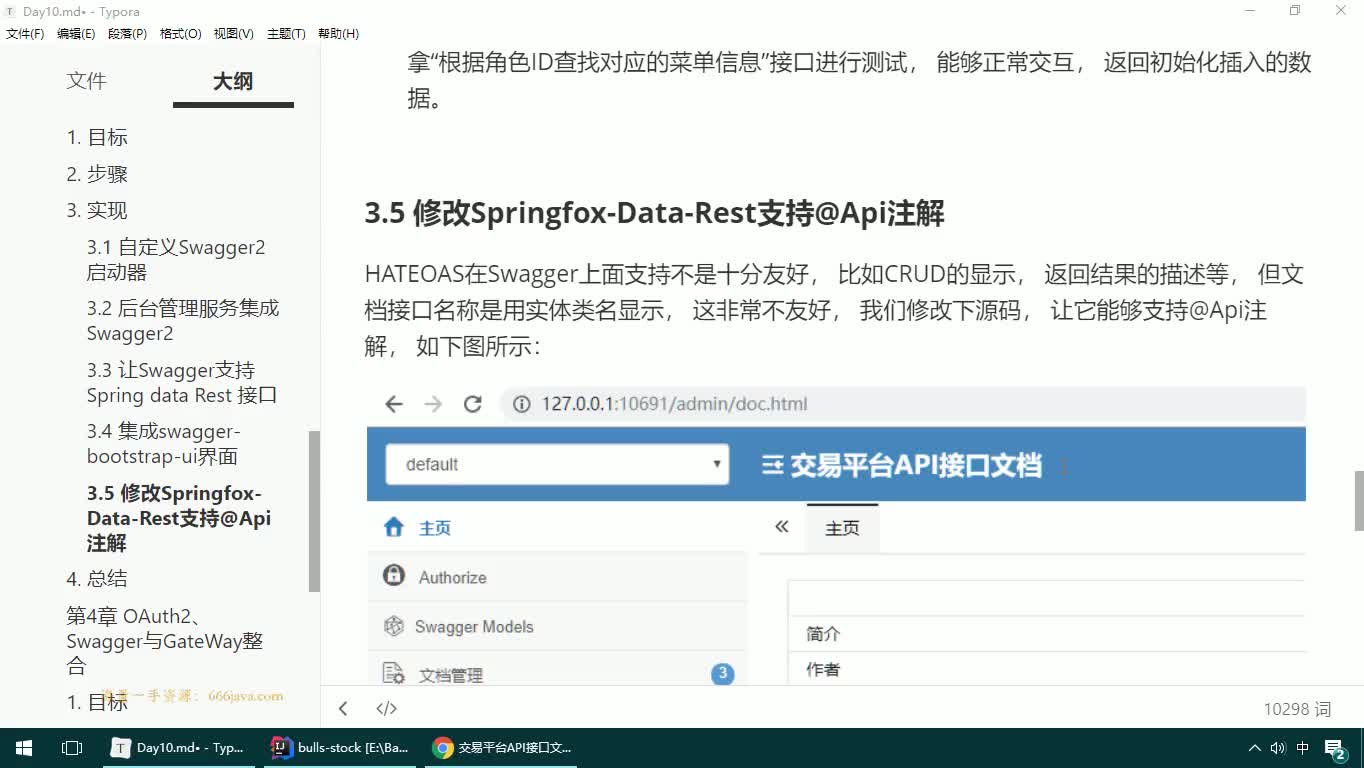Click the 3.5 修改Springfox-Data-Rest document heading
The image size is (1364, 768).
(654, 213)
